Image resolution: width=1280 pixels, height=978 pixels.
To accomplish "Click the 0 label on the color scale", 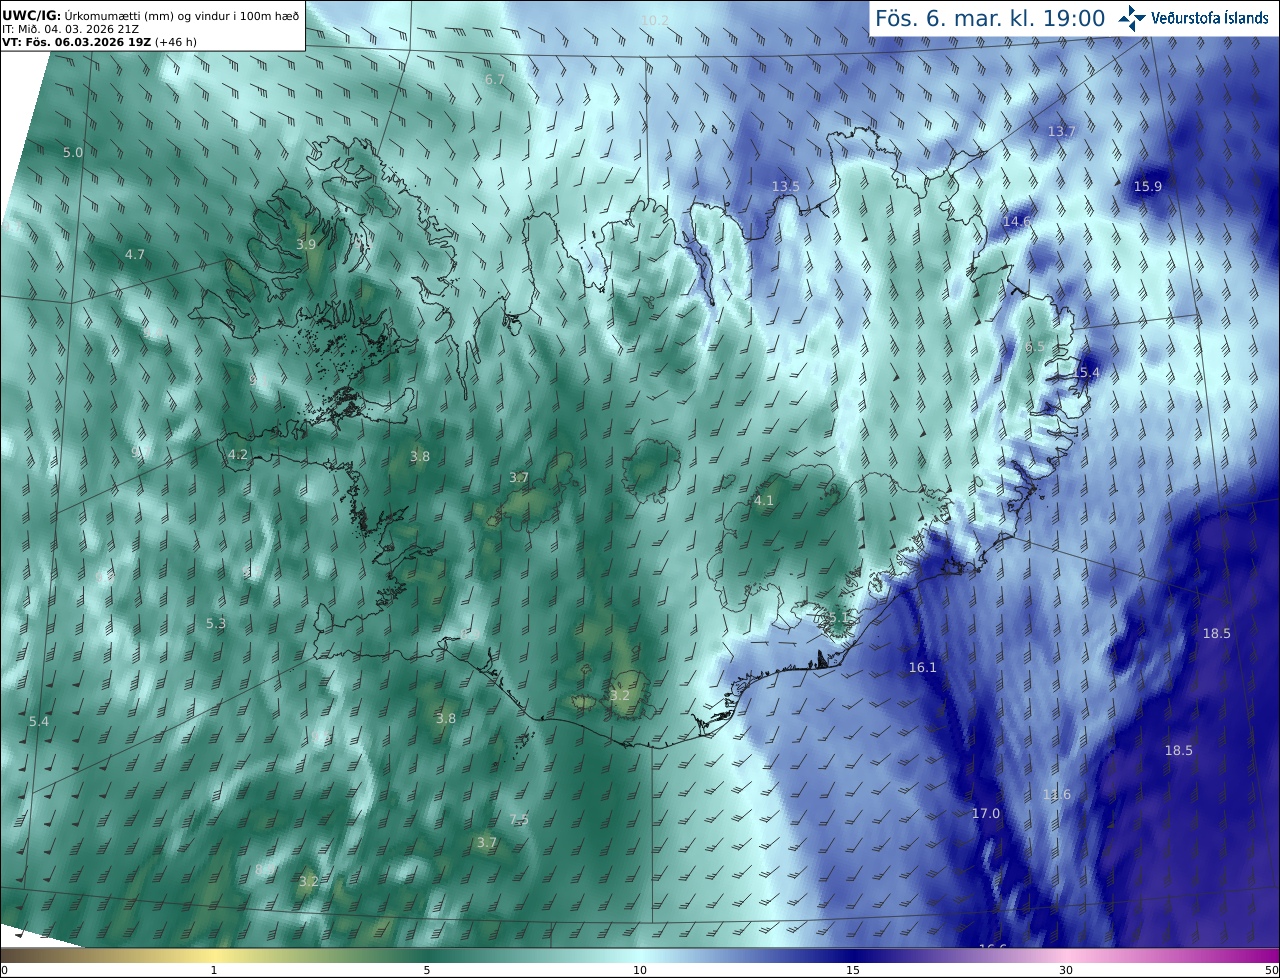I will (x=4, y=970).
